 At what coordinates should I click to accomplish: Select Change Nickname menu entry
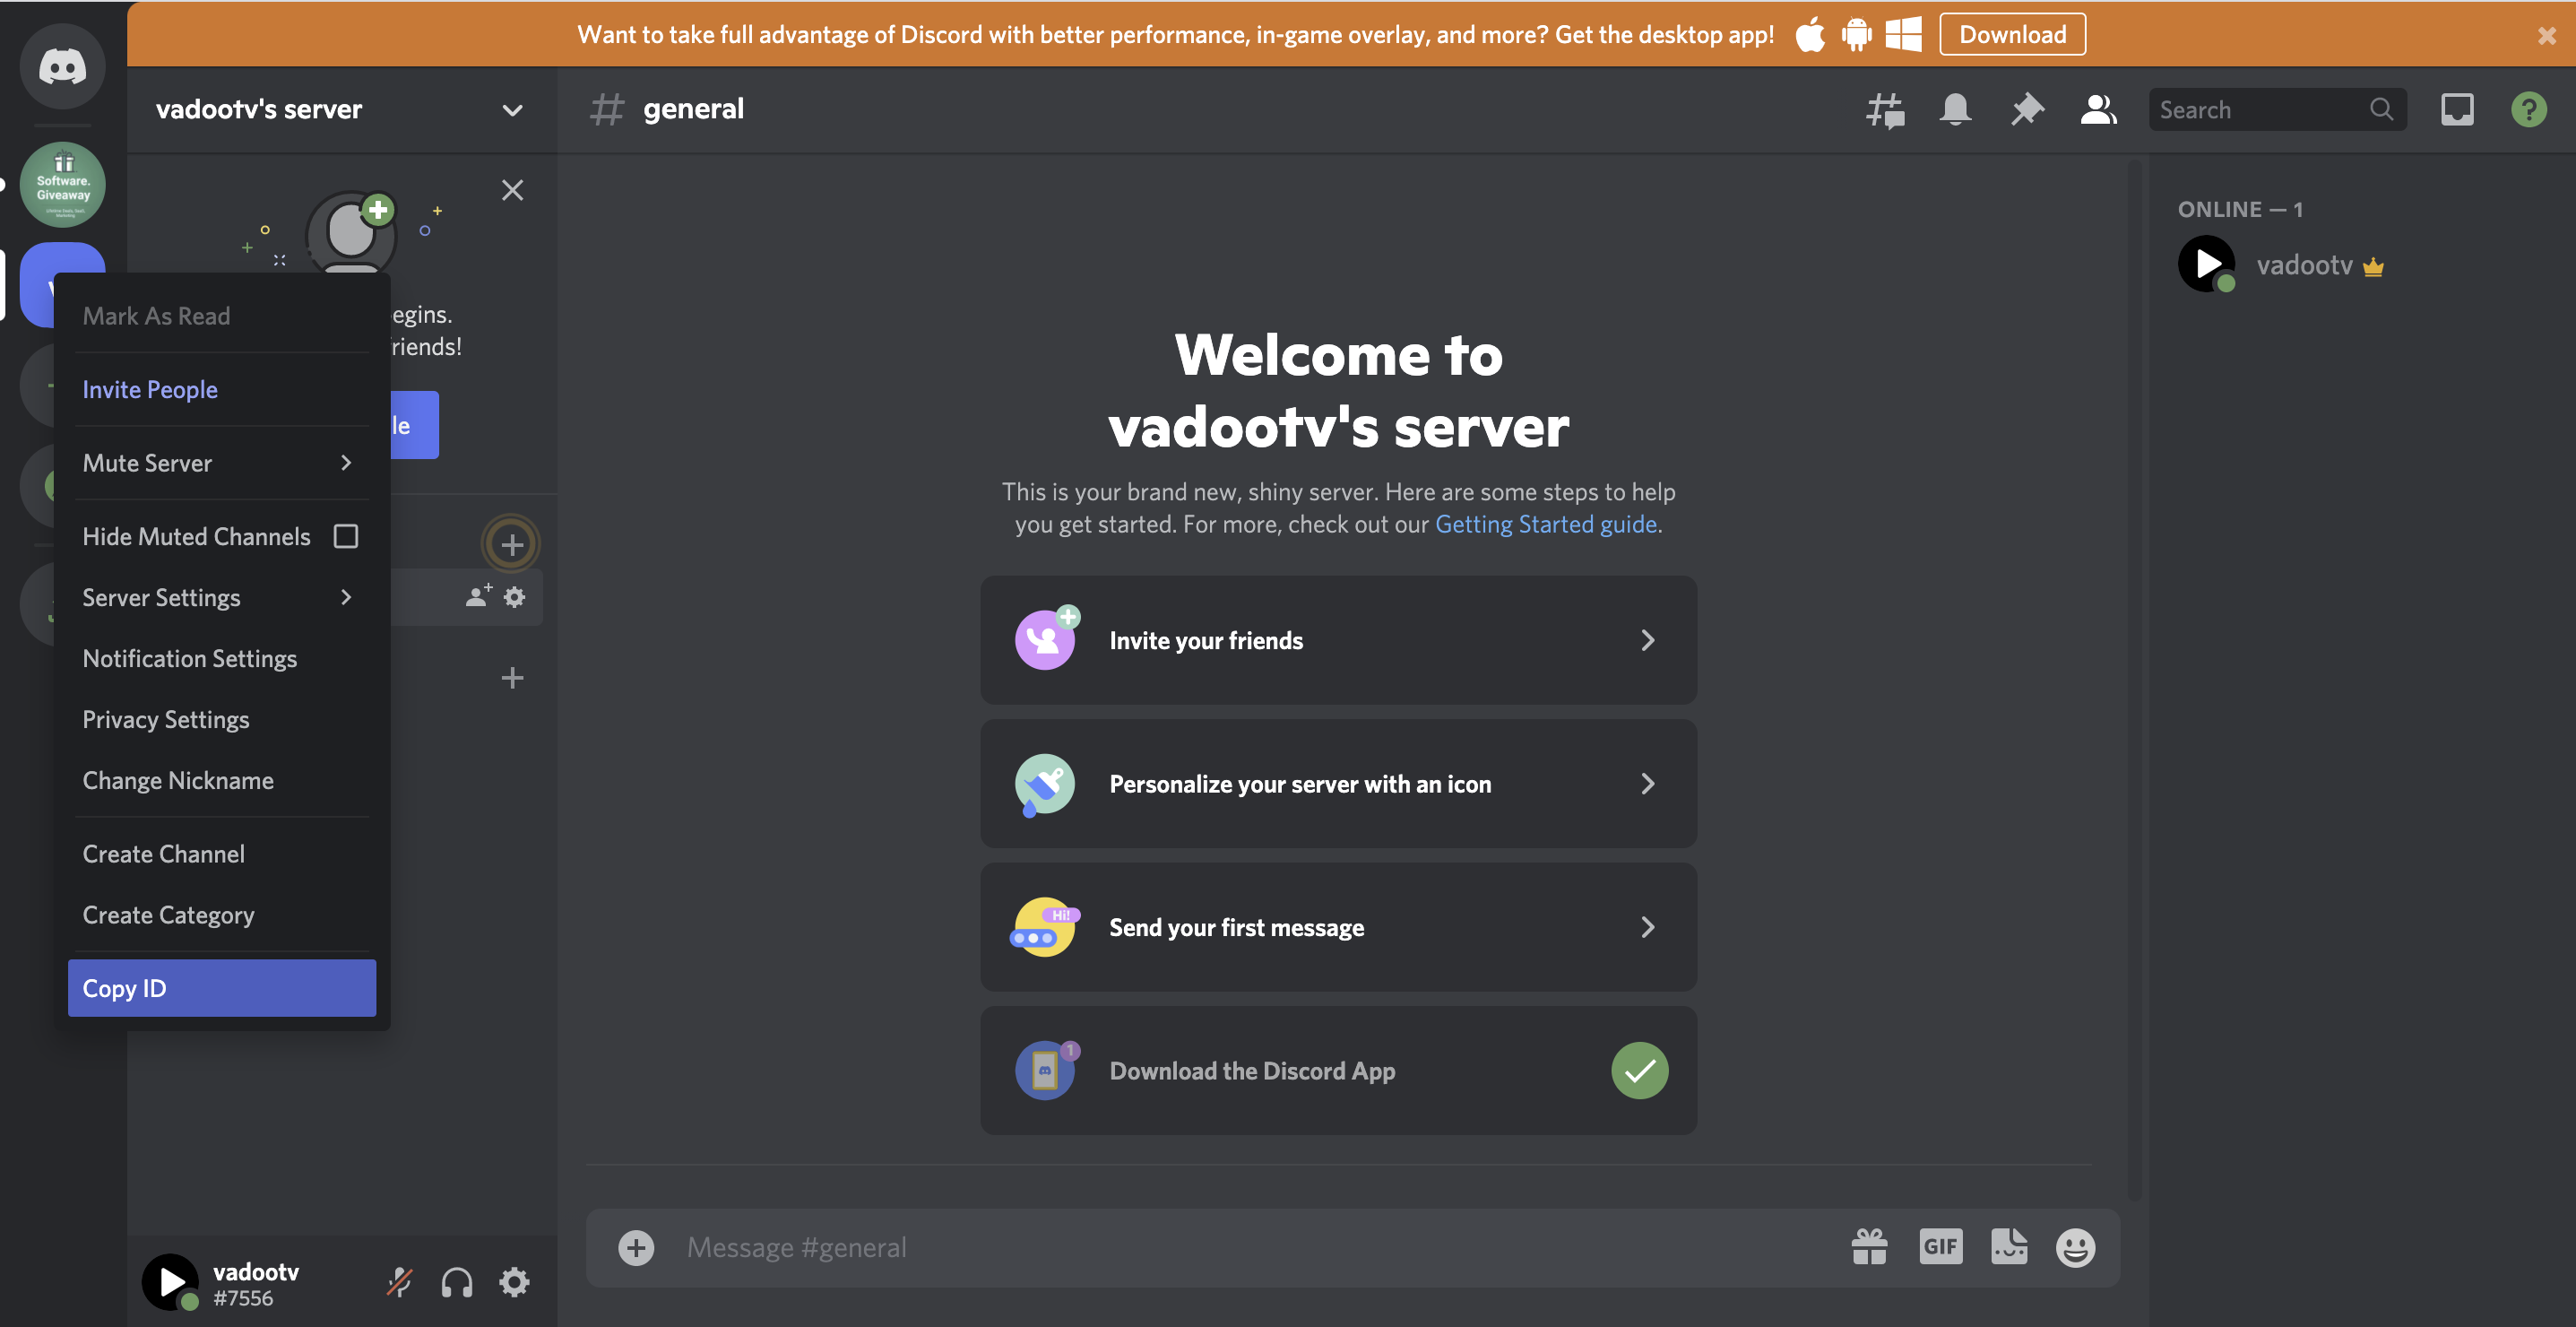coord(221,780)
